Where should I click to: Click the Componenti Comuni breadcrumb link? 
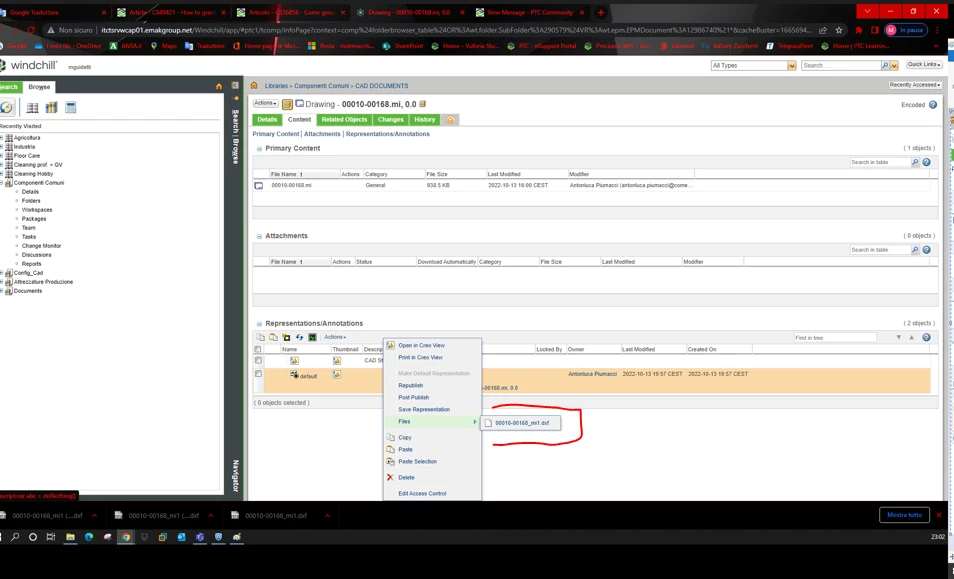322,86
